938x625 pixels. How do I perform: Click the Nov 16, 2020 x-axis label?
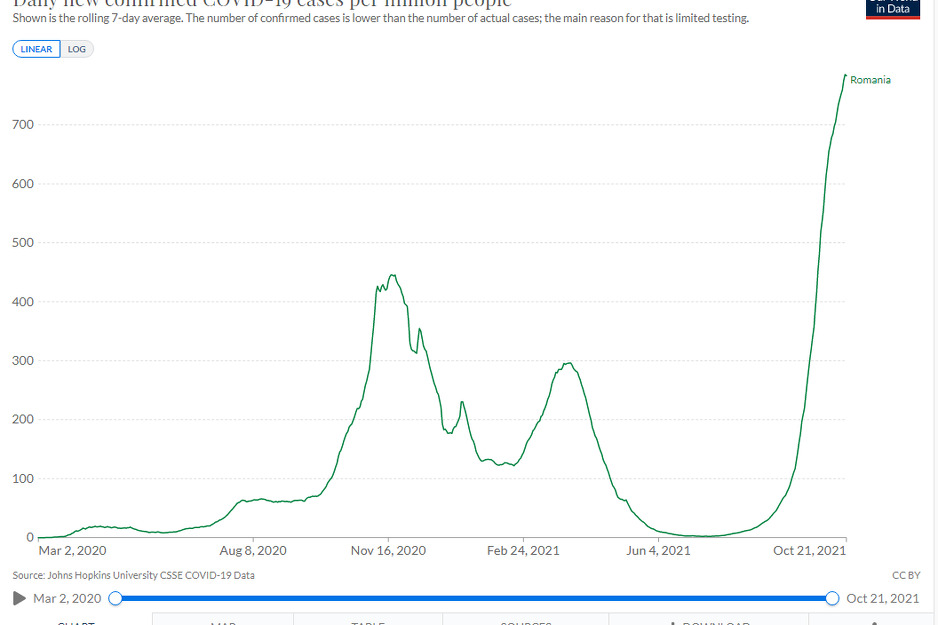[x=389, y=550]
